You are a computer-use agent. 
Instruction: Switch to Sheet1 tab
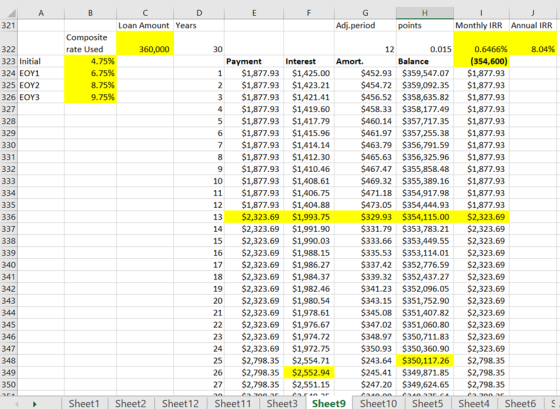(x=84, y=404)
